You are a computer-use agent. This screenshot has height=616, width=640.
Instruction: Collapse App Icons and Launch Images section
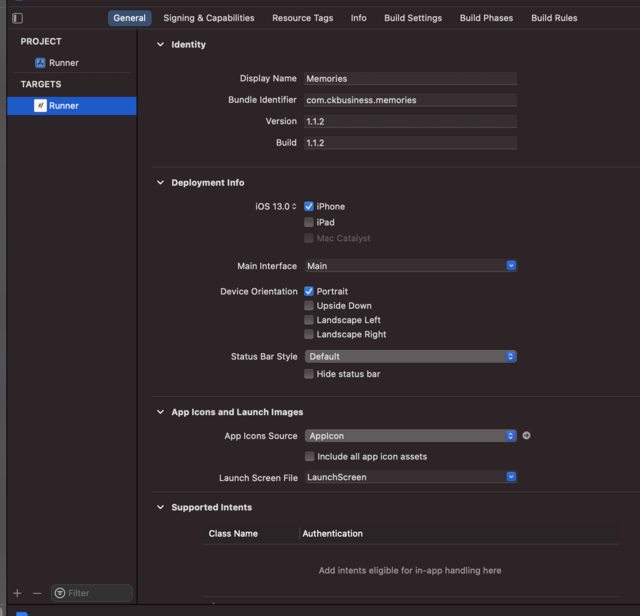160,412
